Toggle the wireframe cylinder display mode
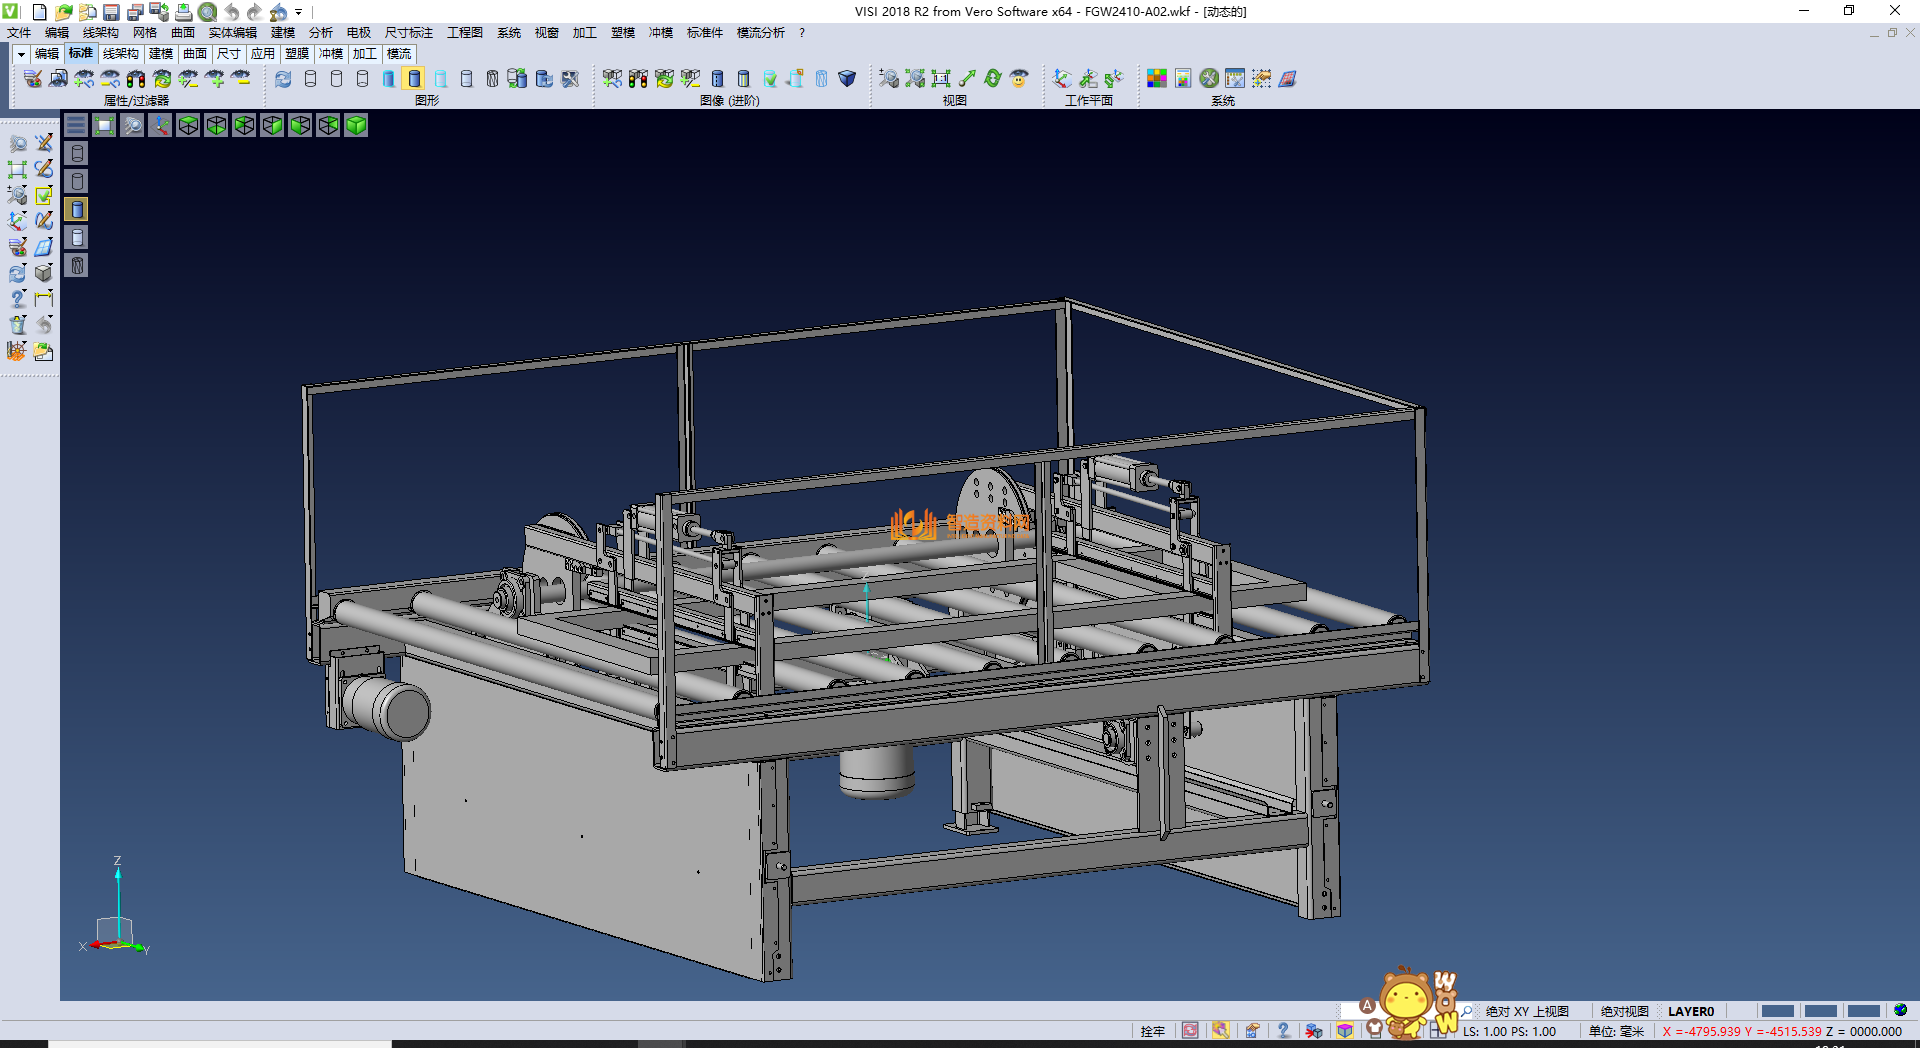Image resolution: width=1920 pixels, height=1048 pixels. click(310, 79)
